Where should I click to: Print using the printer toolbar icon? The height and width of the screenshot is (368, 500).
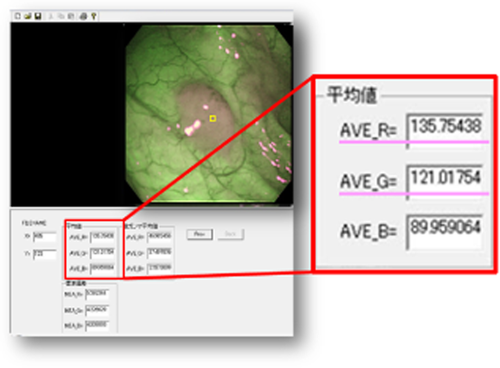click(x=83, y=16)
